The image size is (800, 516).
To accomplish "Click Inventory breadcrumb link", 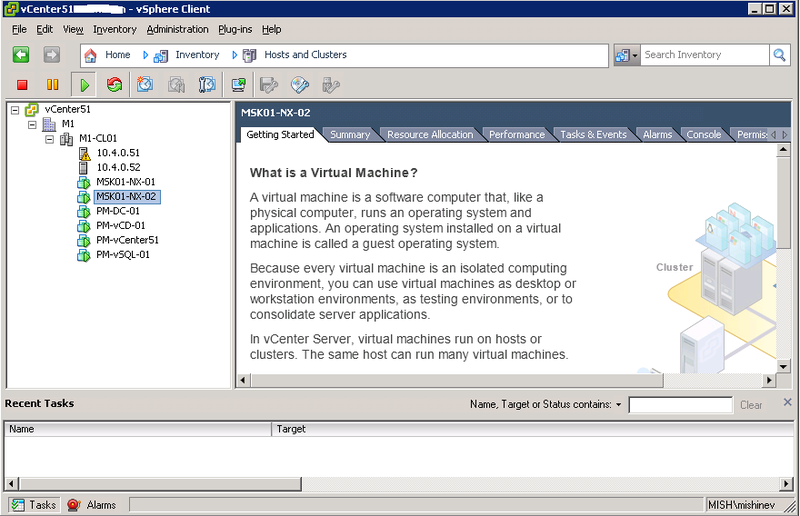I will 197,55.
